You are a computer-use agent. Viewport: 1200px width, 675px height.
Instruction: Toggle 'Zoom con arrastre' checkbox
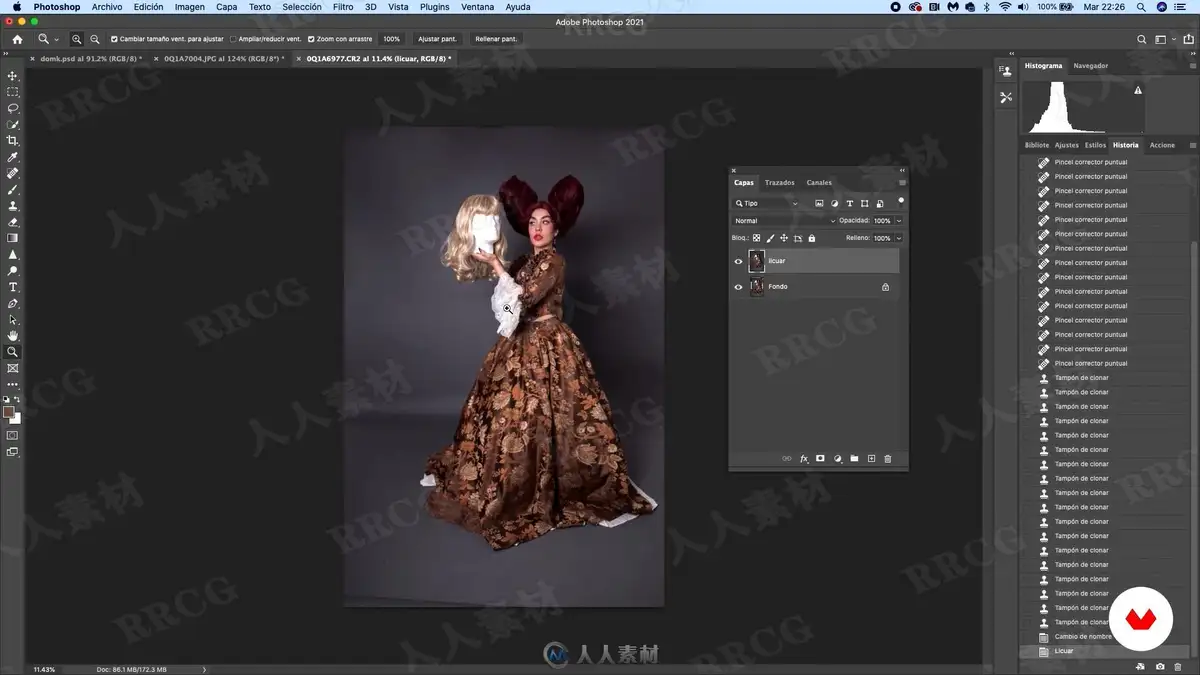click(311, 39)
